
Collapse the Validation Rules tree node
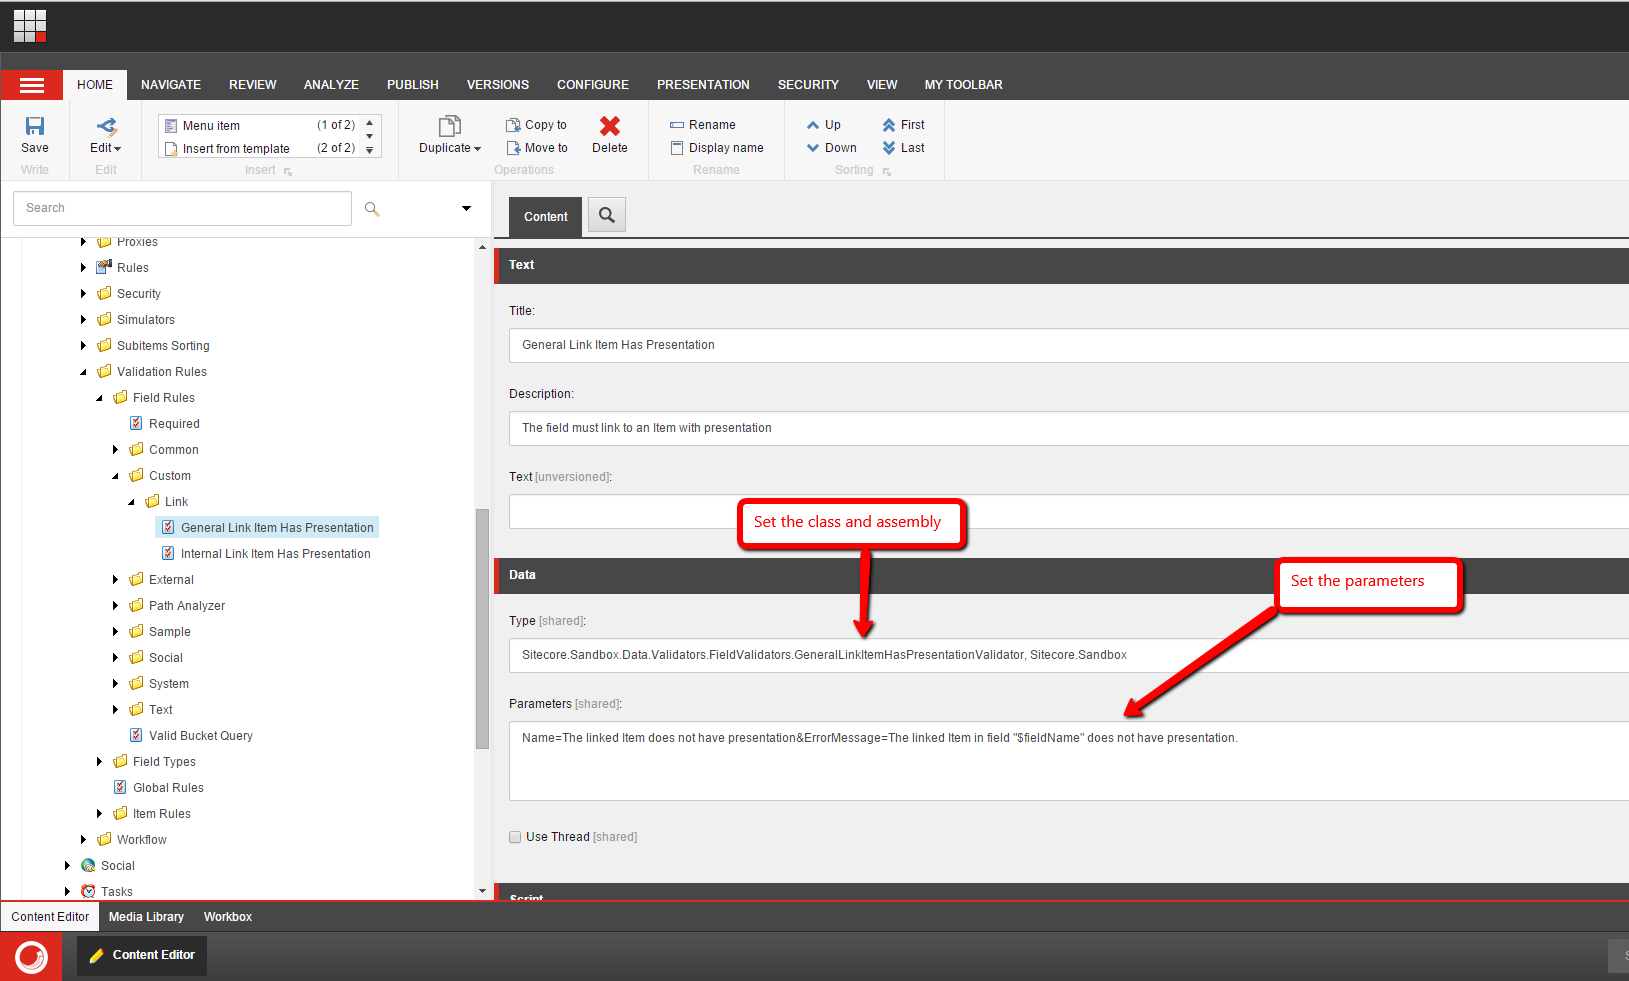[x=84, y=372]
